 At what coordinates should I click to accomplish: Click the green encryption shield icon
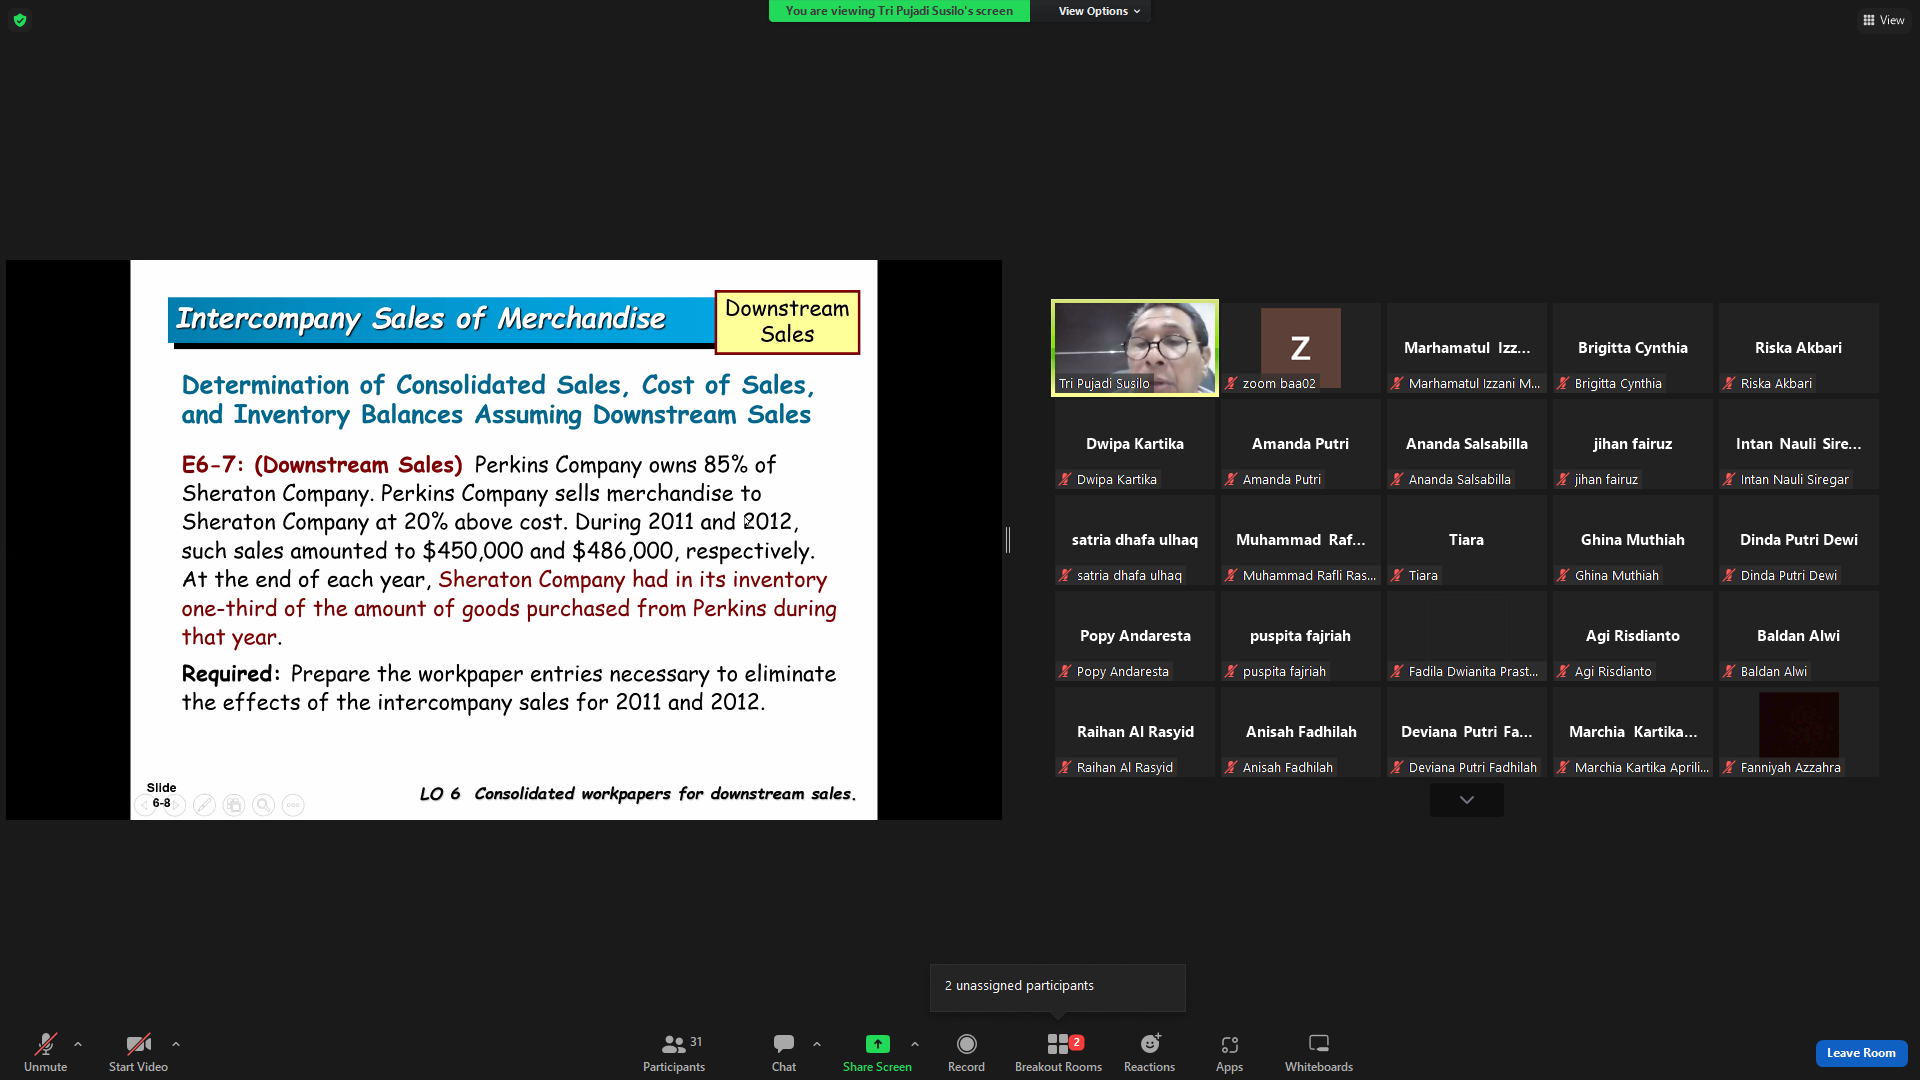tap(20, 20)
